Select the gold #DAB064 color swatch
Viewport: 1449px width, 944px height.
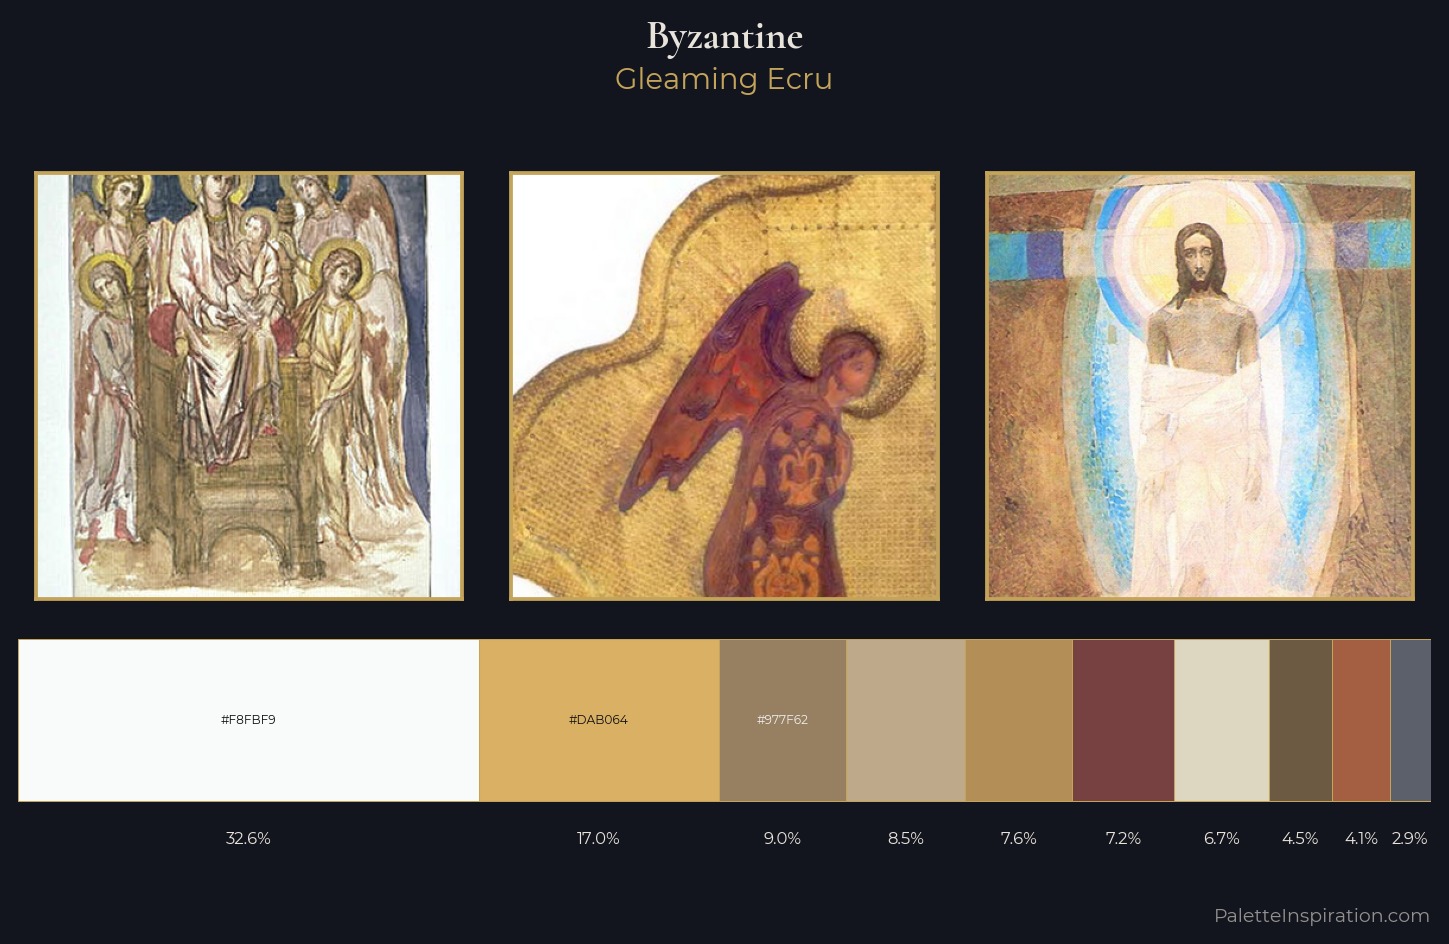599,720
